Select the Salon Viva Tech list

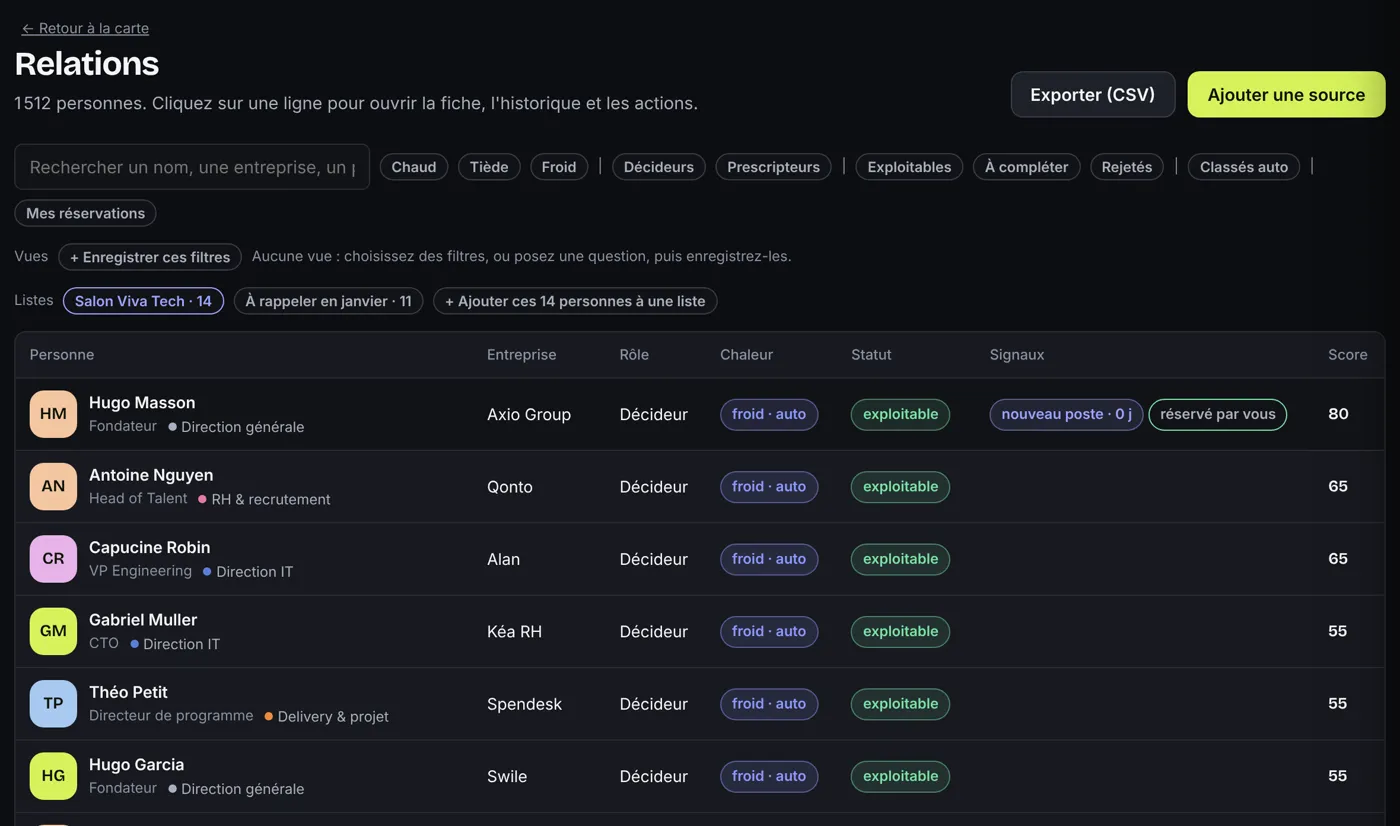143,301
